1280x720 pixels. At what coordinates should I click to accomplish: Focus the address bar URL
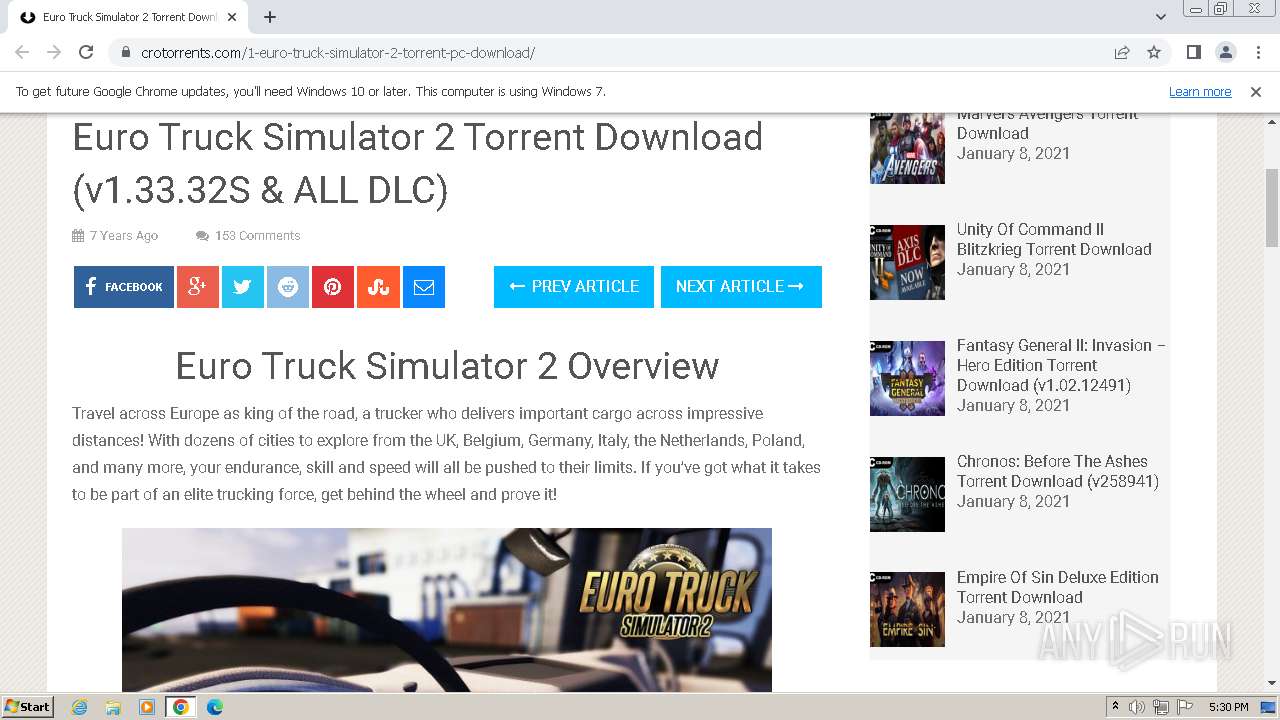click(x=338, y=52)
